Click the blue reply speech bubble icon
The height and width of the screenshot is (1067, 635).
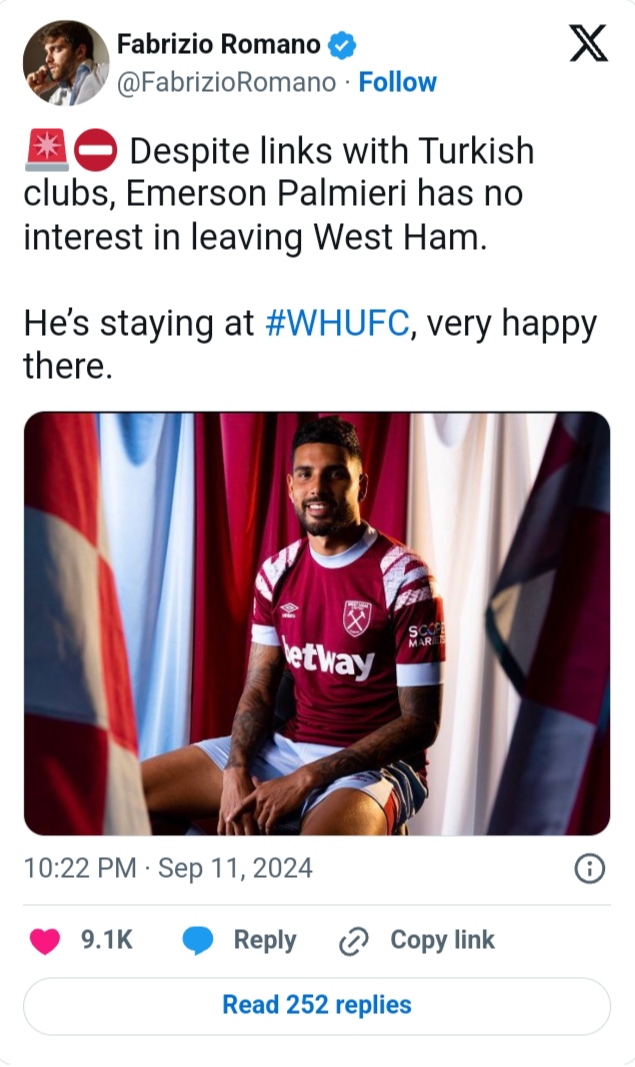pos(198,940)
